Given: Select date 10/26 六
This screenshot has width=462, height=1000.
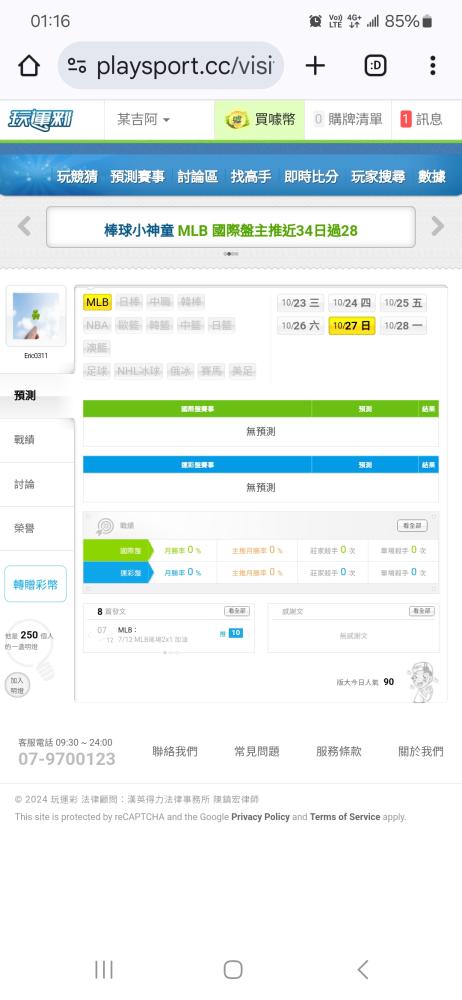Looking at the screenshot, I should tap(301, 326).
